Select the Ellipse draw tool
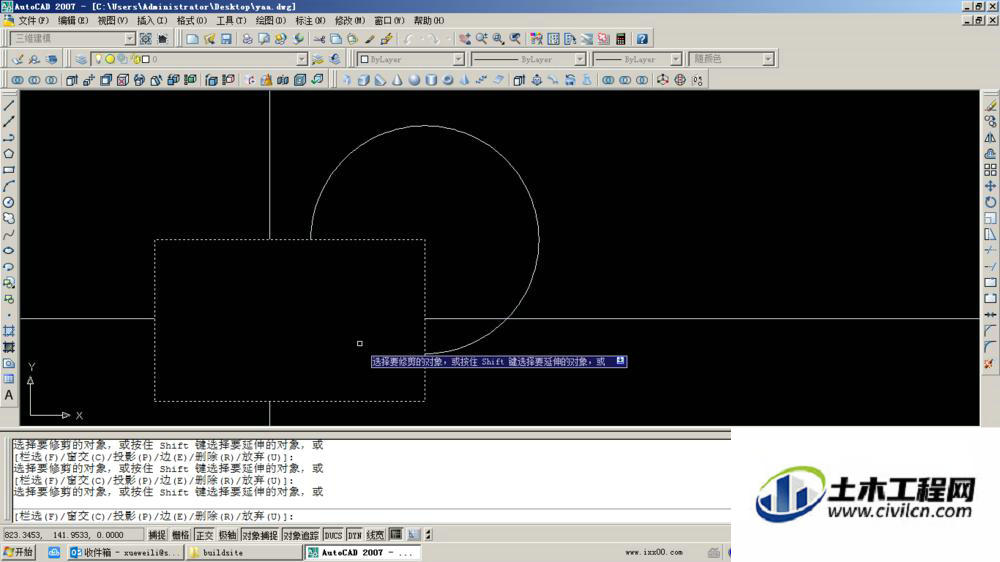This screenshot has height=562, width=1000. [x=9, y=251]
